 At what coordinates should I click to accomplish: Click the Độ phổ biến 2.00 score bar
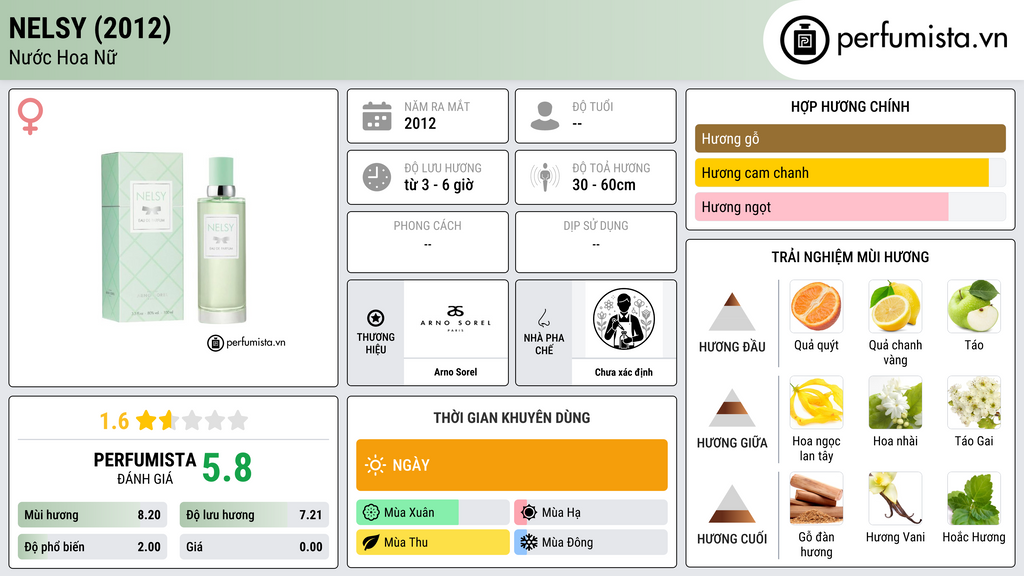pos(92,547)
